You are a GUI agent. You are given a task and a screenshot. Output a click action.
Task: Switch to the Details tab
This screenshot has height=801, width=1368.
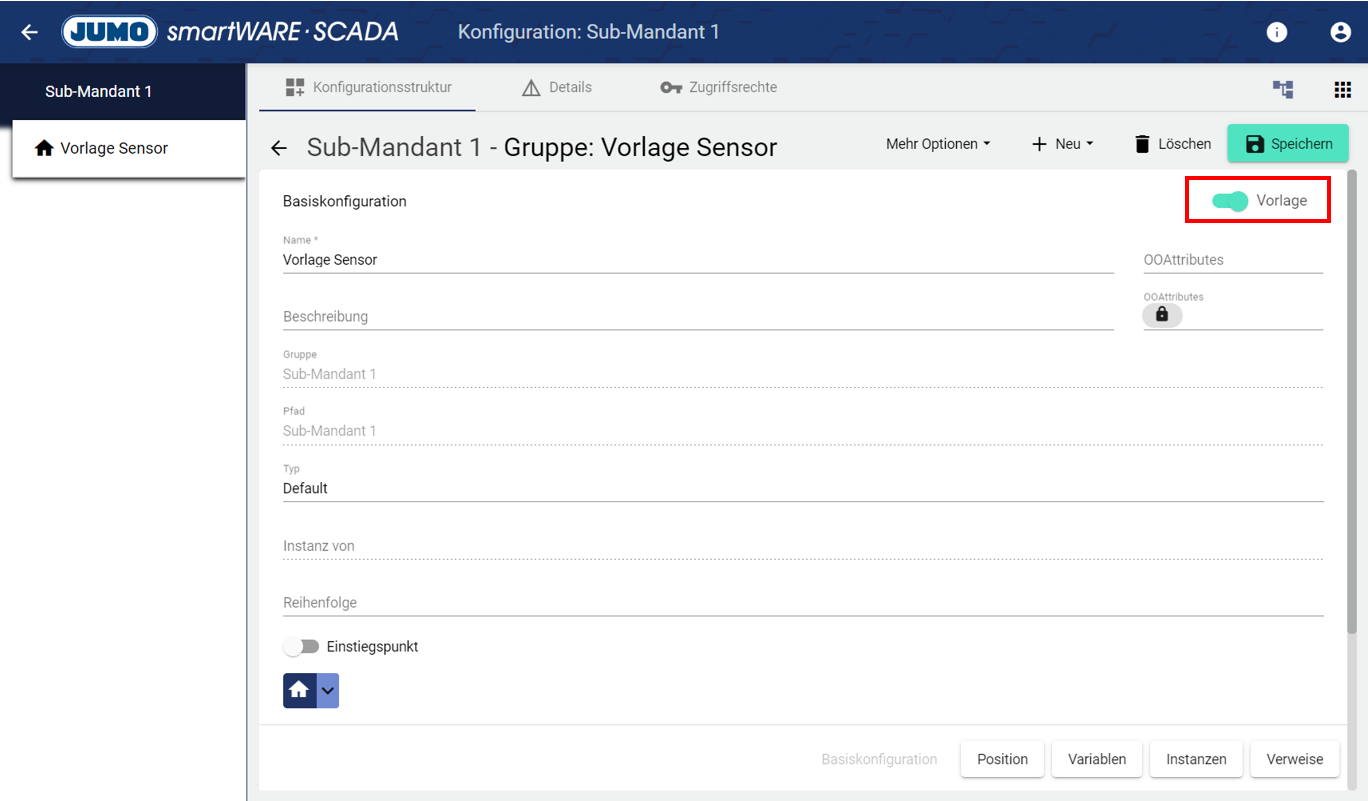pos(557,88)
